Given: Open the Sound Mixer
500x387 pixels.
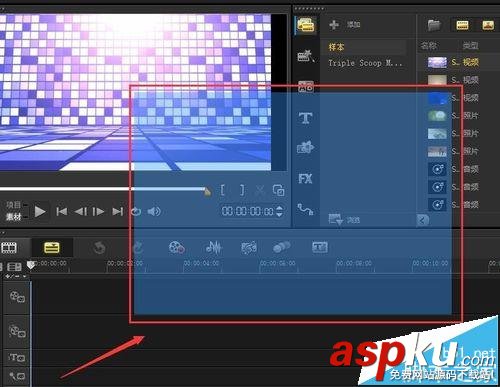Looking at the screenshot, I should tap(214, 248).
